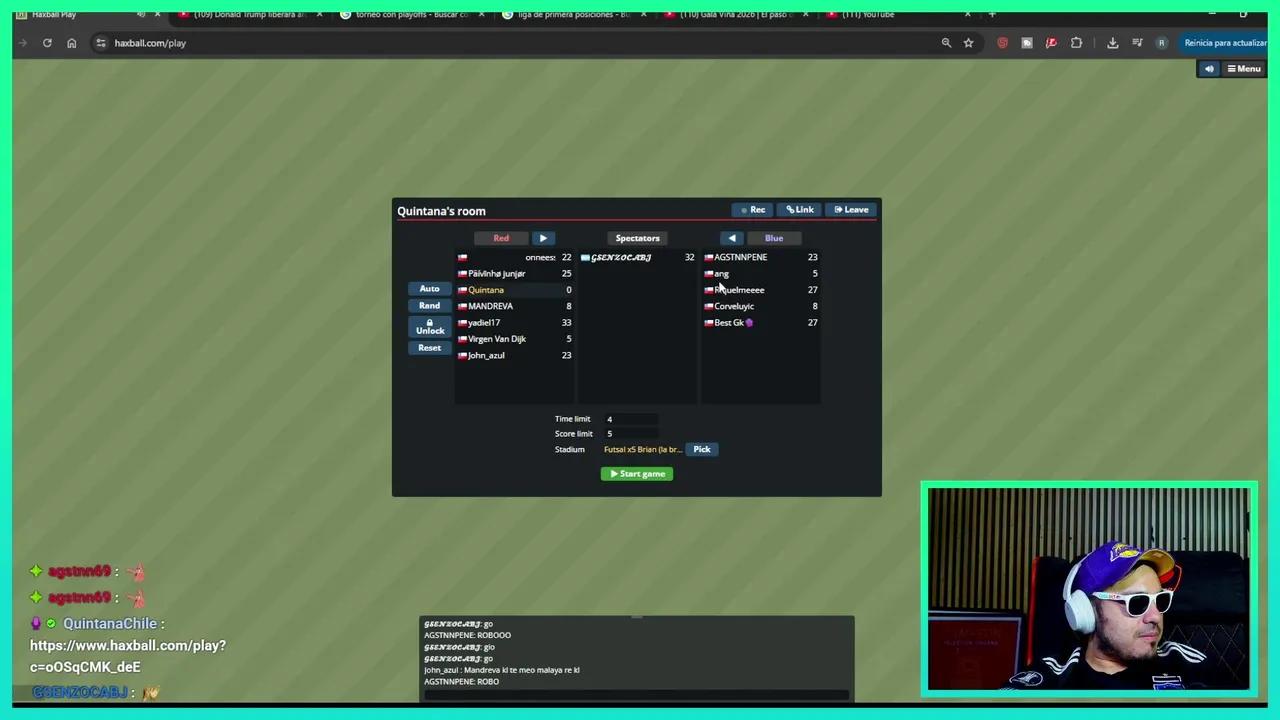Click the Red team color label
The image size is (1280, 720).
point(501,238)
